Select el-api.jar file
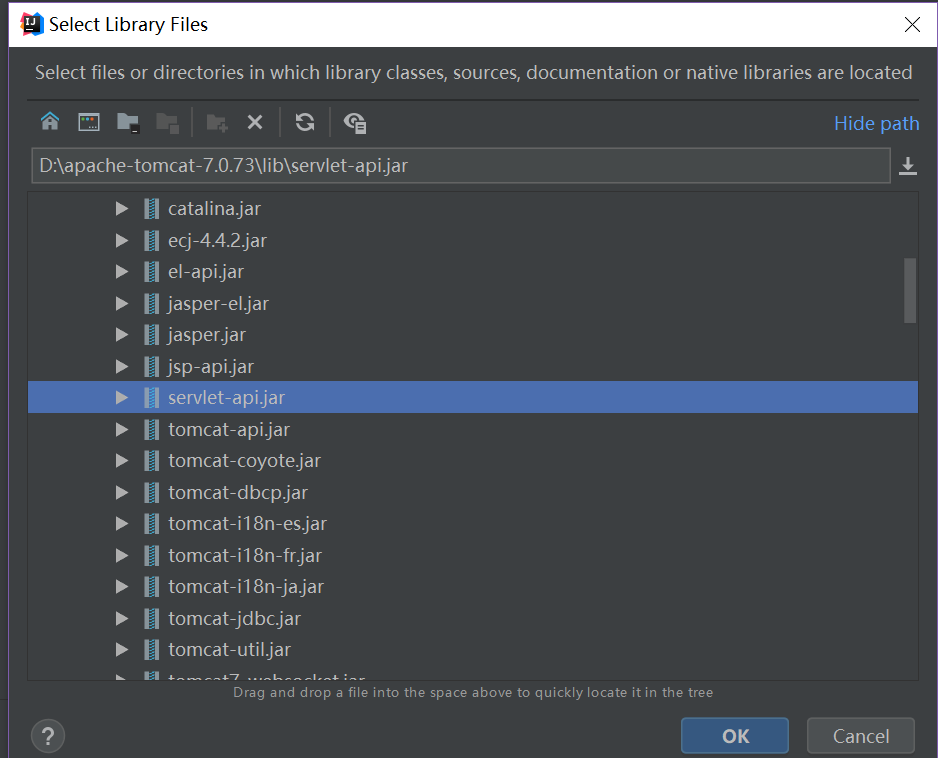 click(x=206, y=272)
